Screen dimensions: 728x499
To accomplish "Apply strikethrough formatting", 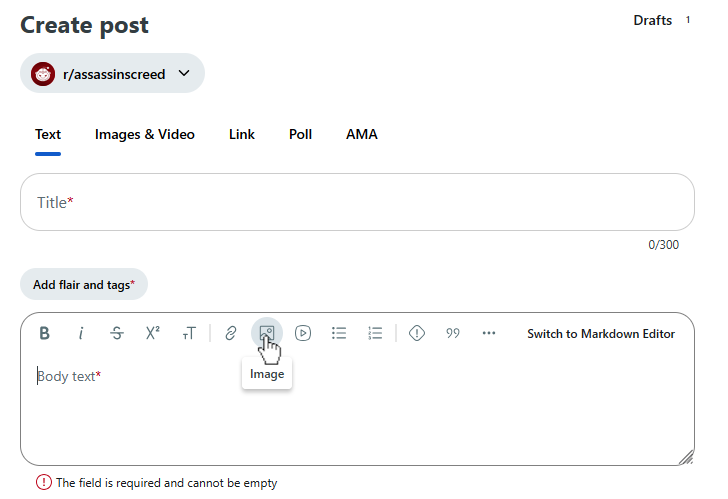I will 117,334.
